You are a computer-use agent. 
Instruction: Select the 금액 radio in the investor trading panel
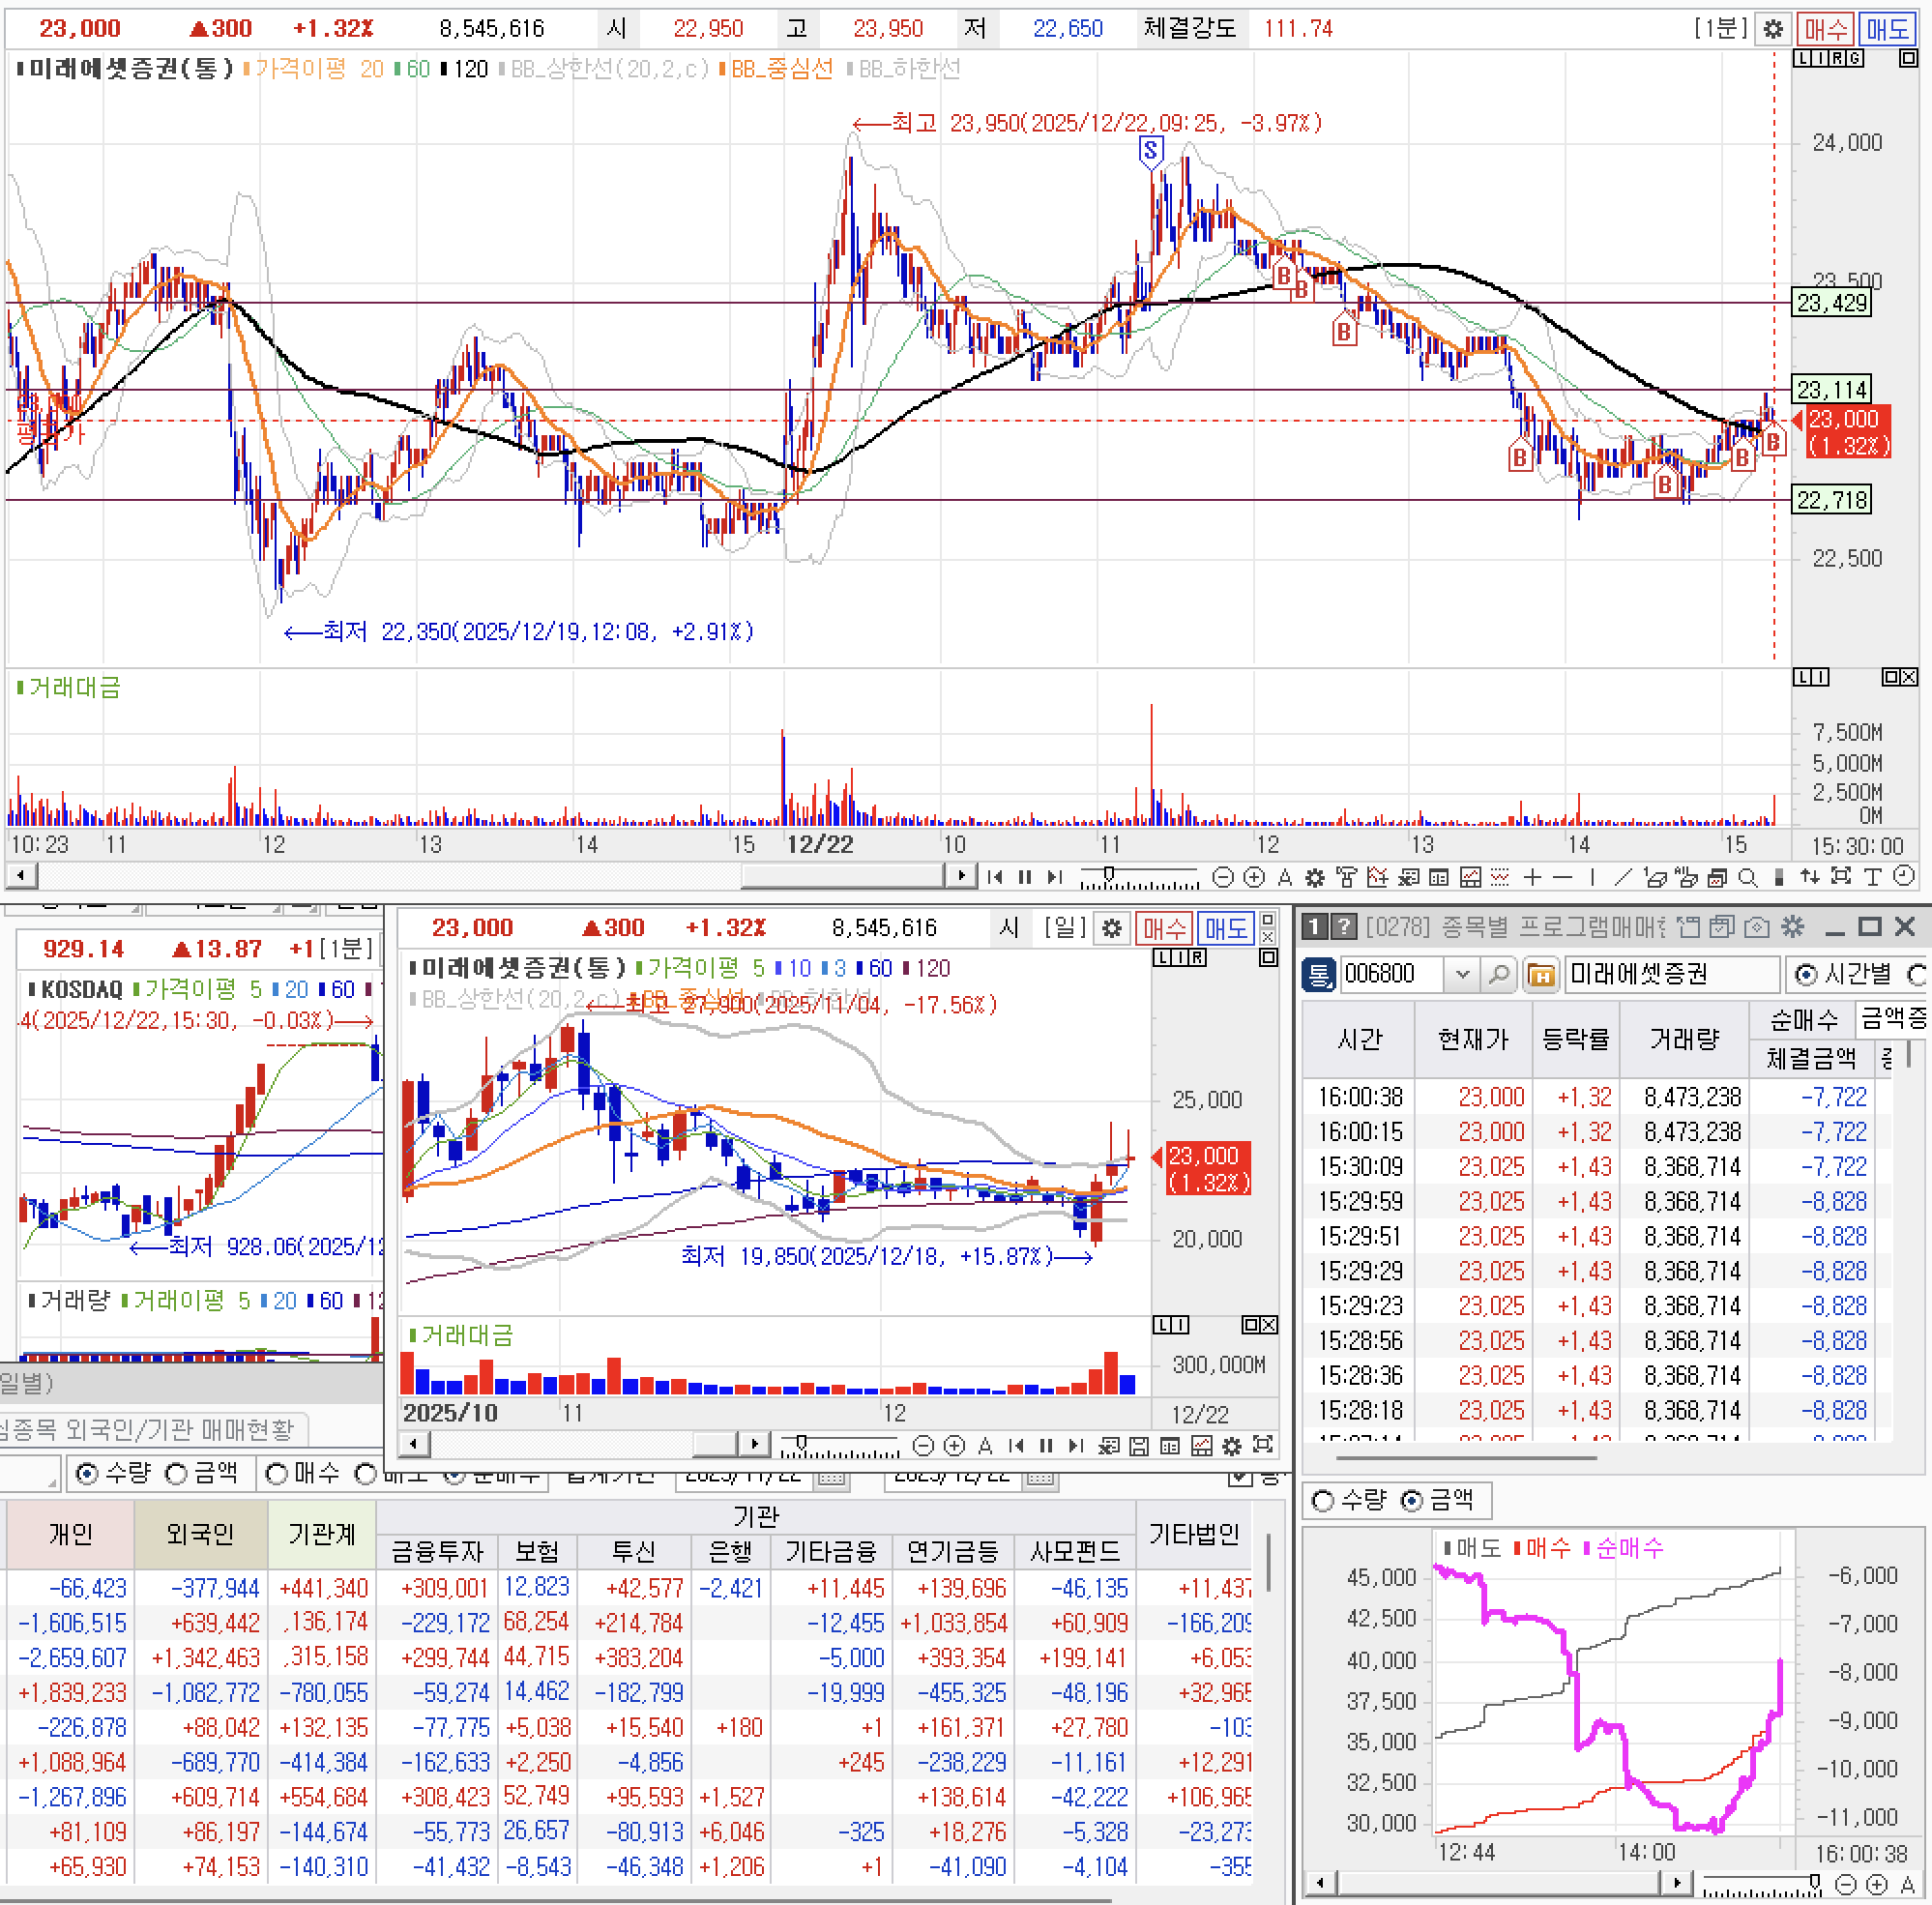(176, 1473)
